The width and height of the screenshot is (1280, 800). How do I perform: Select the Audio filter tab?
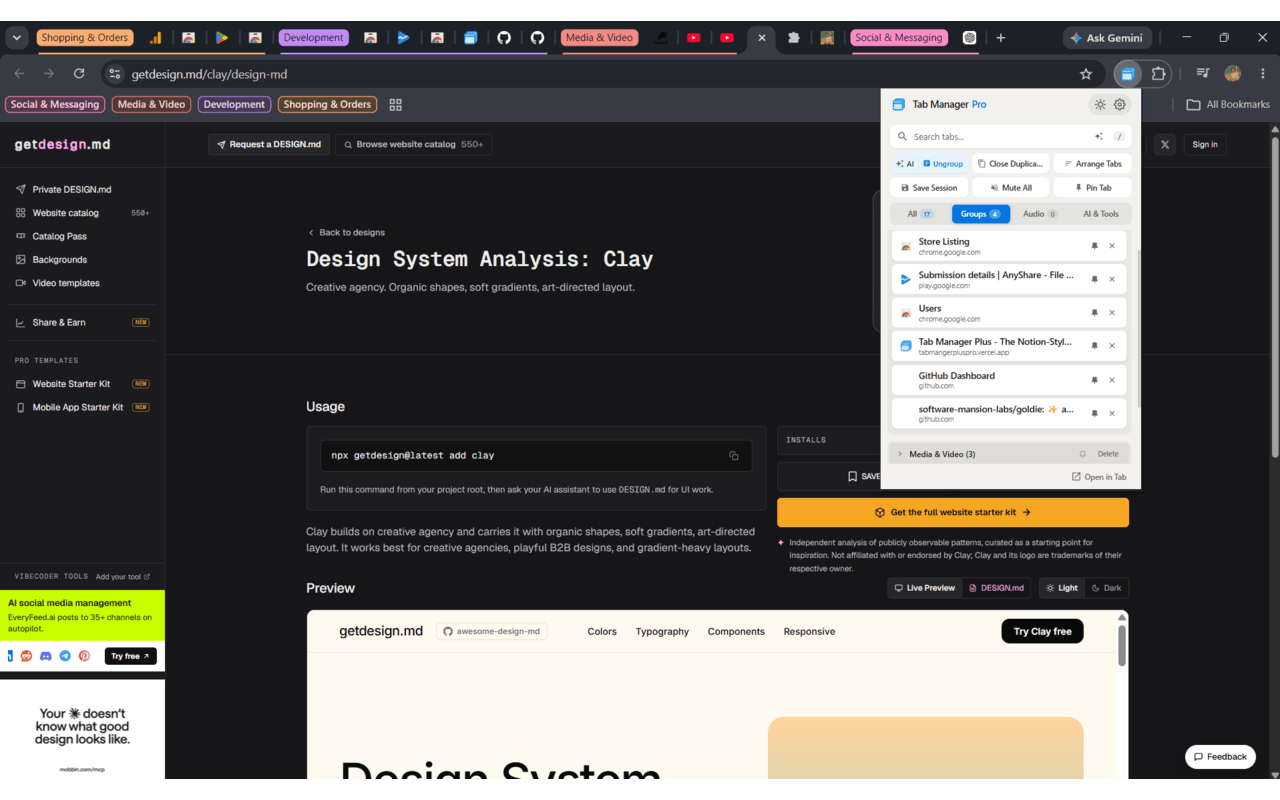pyautogui.click(x=1040, y=214)
